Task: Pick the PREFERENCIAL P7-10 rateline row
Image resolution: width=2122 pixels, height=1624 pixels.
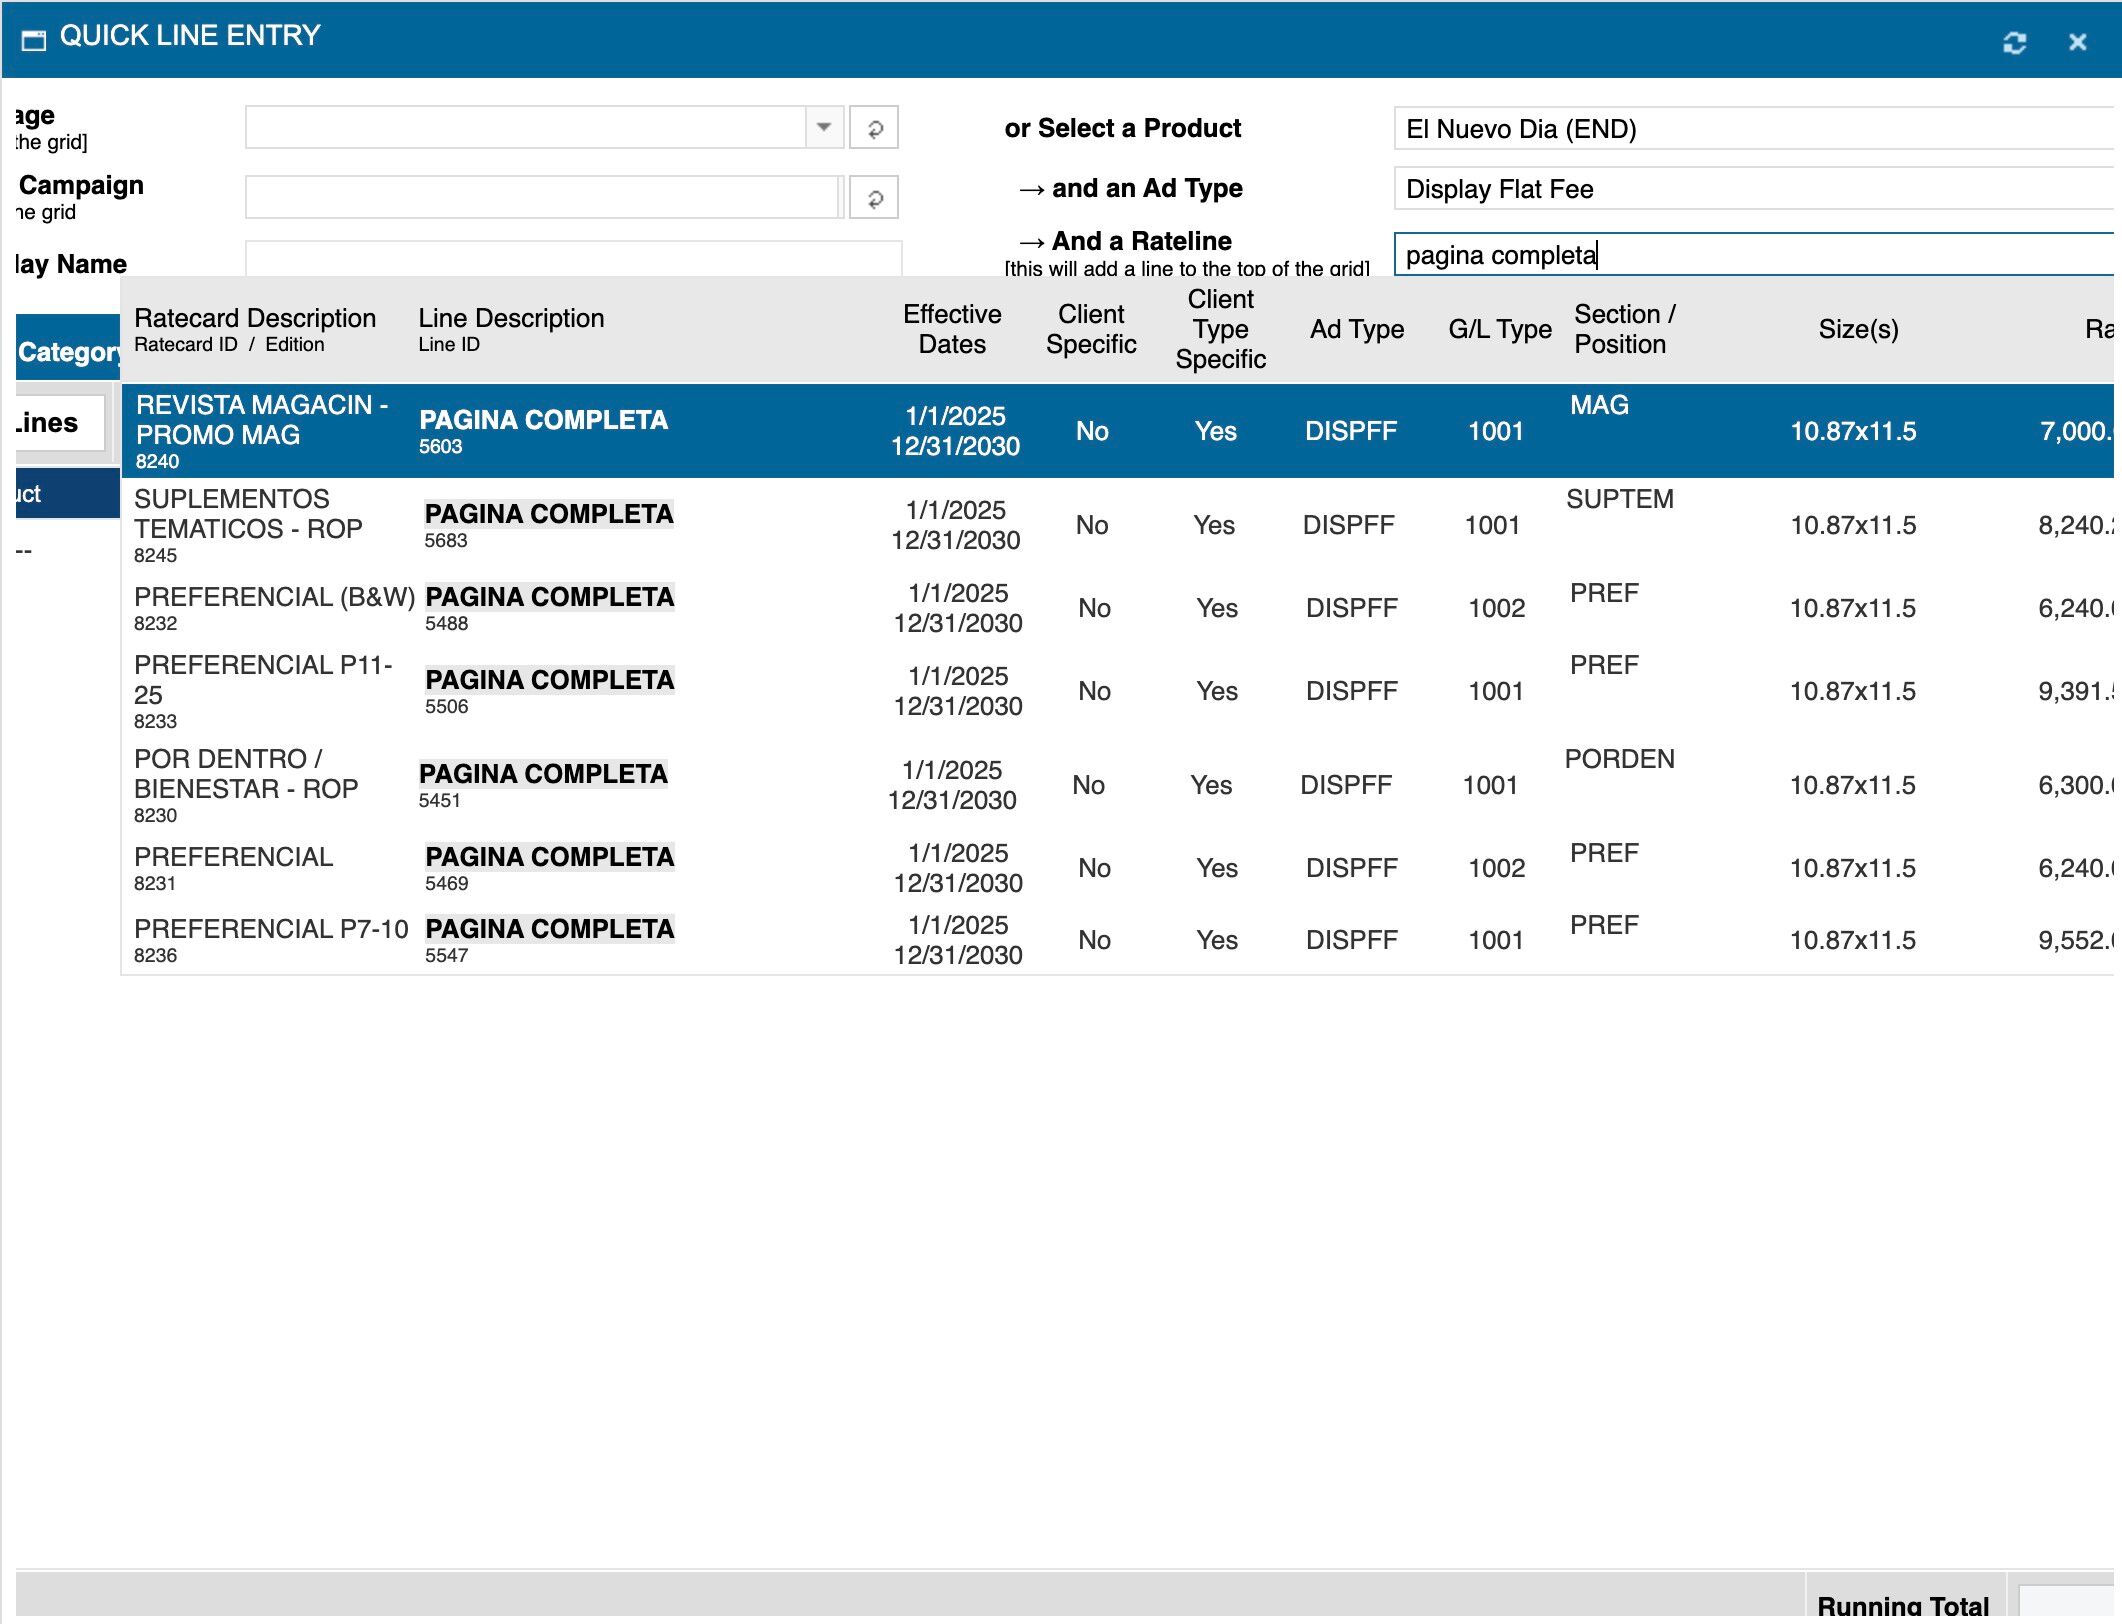Action: pyautogui.click(x=548, y=939)
